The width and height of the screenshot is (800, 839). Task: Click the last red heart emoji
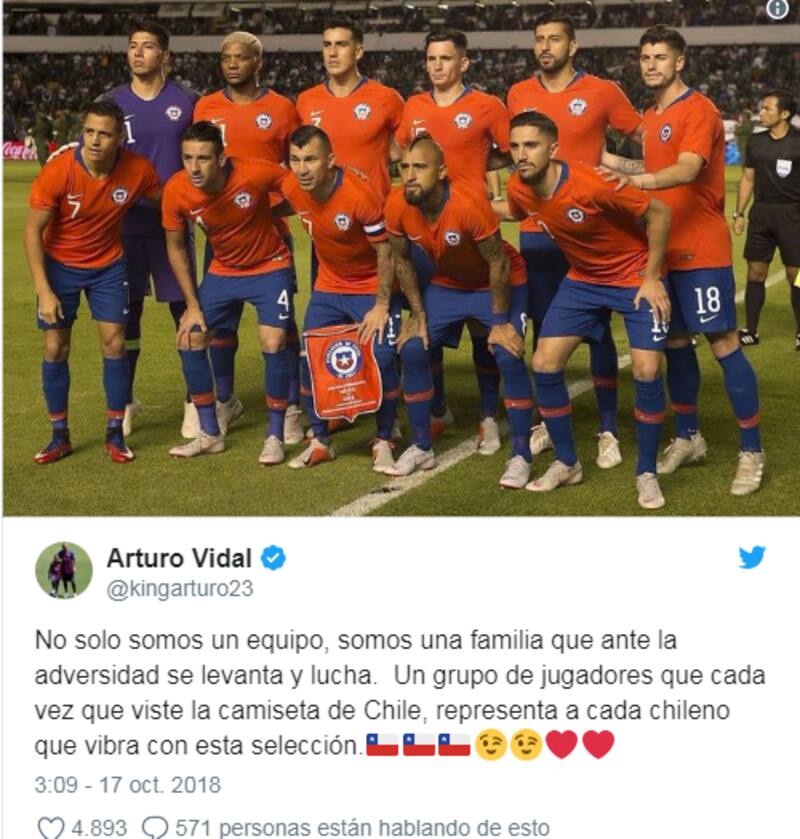coord(598,744)
